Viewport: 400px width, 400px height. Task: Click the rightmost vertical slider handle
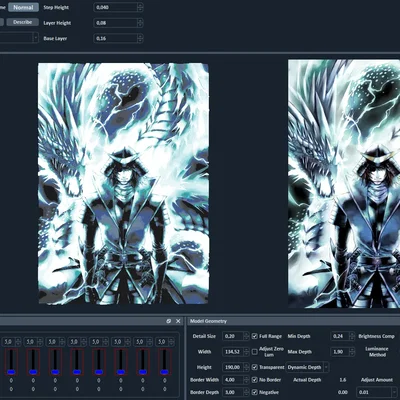pos(164,372)
